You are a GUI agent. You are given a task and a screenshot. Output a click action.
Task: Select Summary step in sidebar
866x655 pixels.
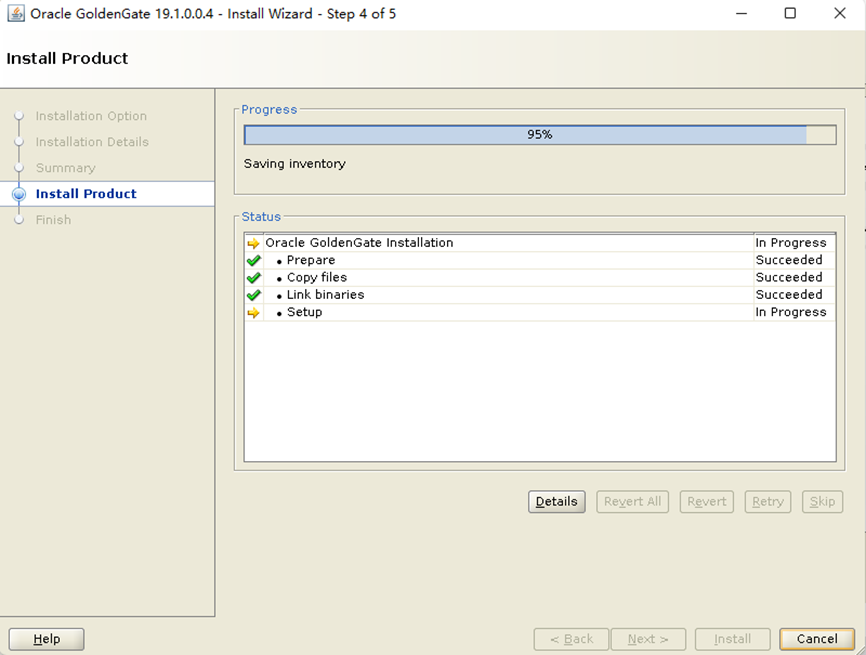click(66, 168)
